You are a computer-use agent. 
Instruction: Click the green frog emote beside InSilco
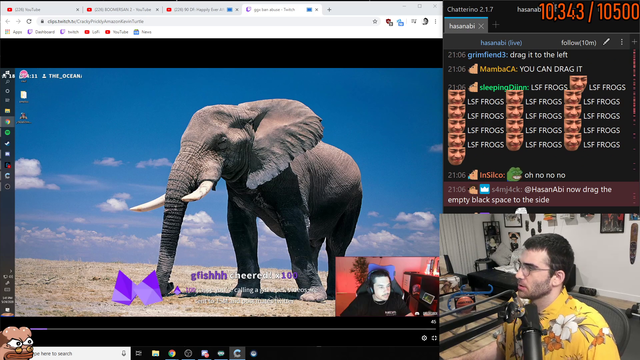[514, 174]
